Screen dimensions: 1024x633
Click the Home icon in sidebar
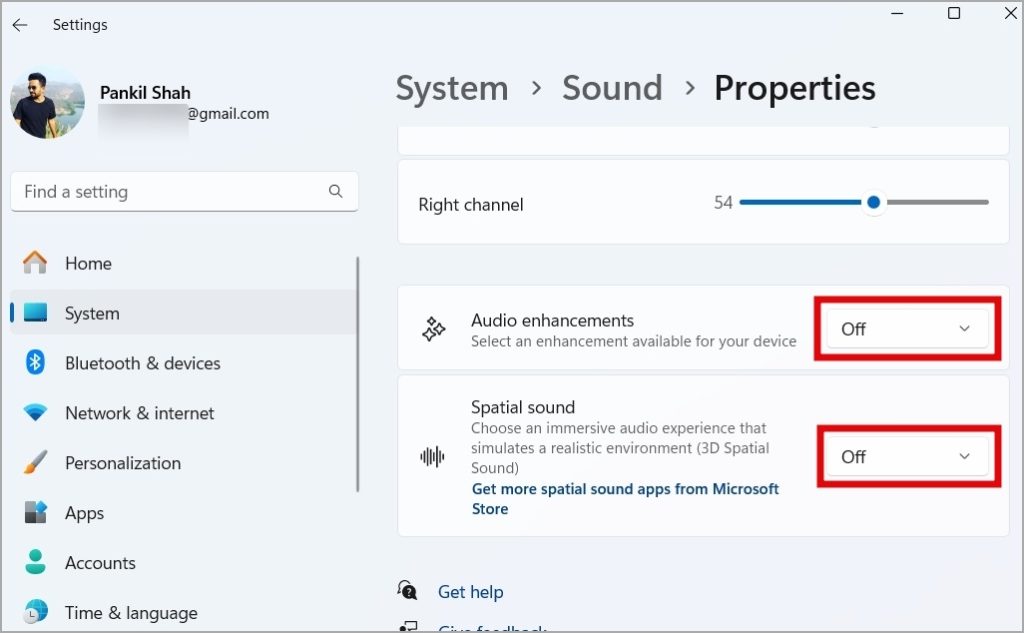[35, 263]
